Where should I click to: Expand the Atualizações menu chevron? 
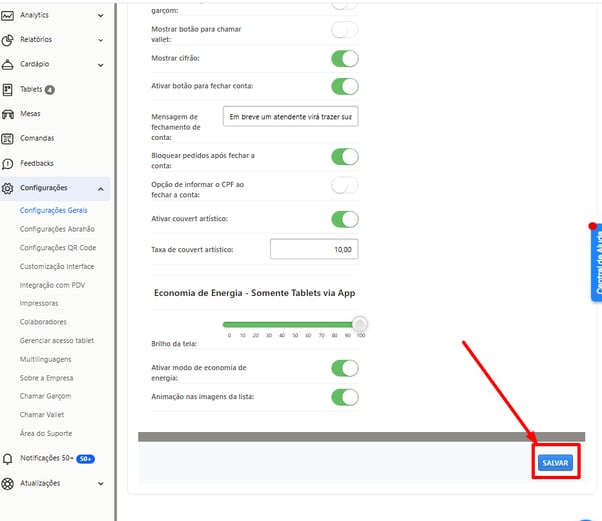102,483
